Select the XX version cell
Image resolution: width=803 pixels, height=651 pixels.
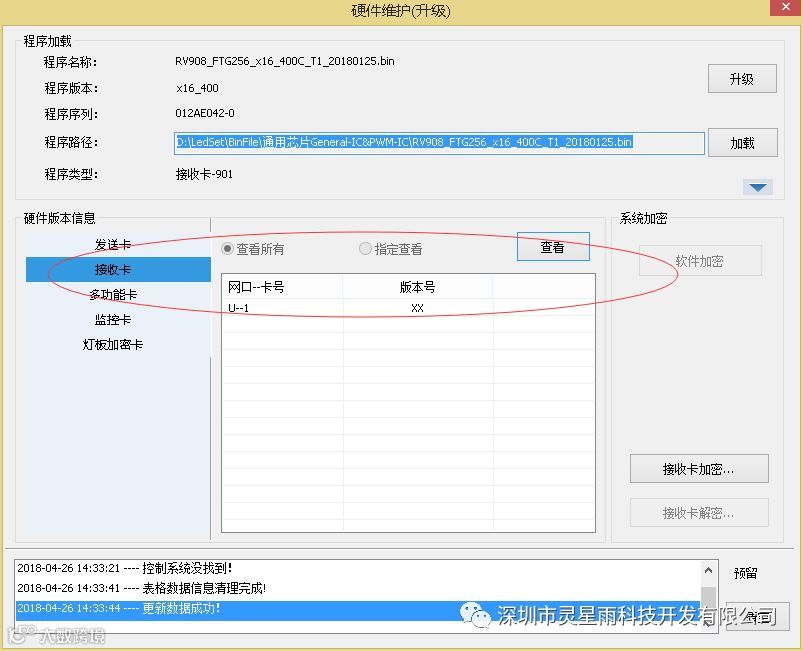(x=417, y=308)
